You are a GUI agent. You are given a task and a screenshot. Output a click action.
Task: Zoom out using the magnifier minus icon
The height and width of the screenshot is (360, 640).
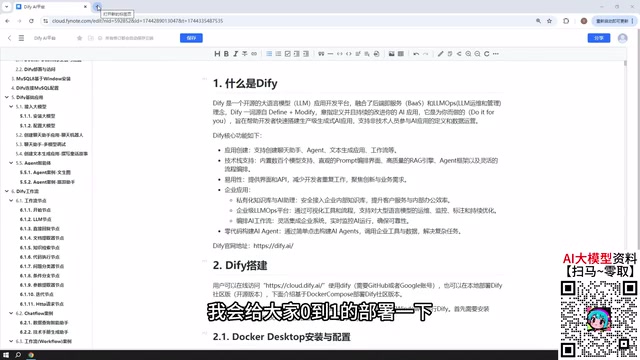477,54
